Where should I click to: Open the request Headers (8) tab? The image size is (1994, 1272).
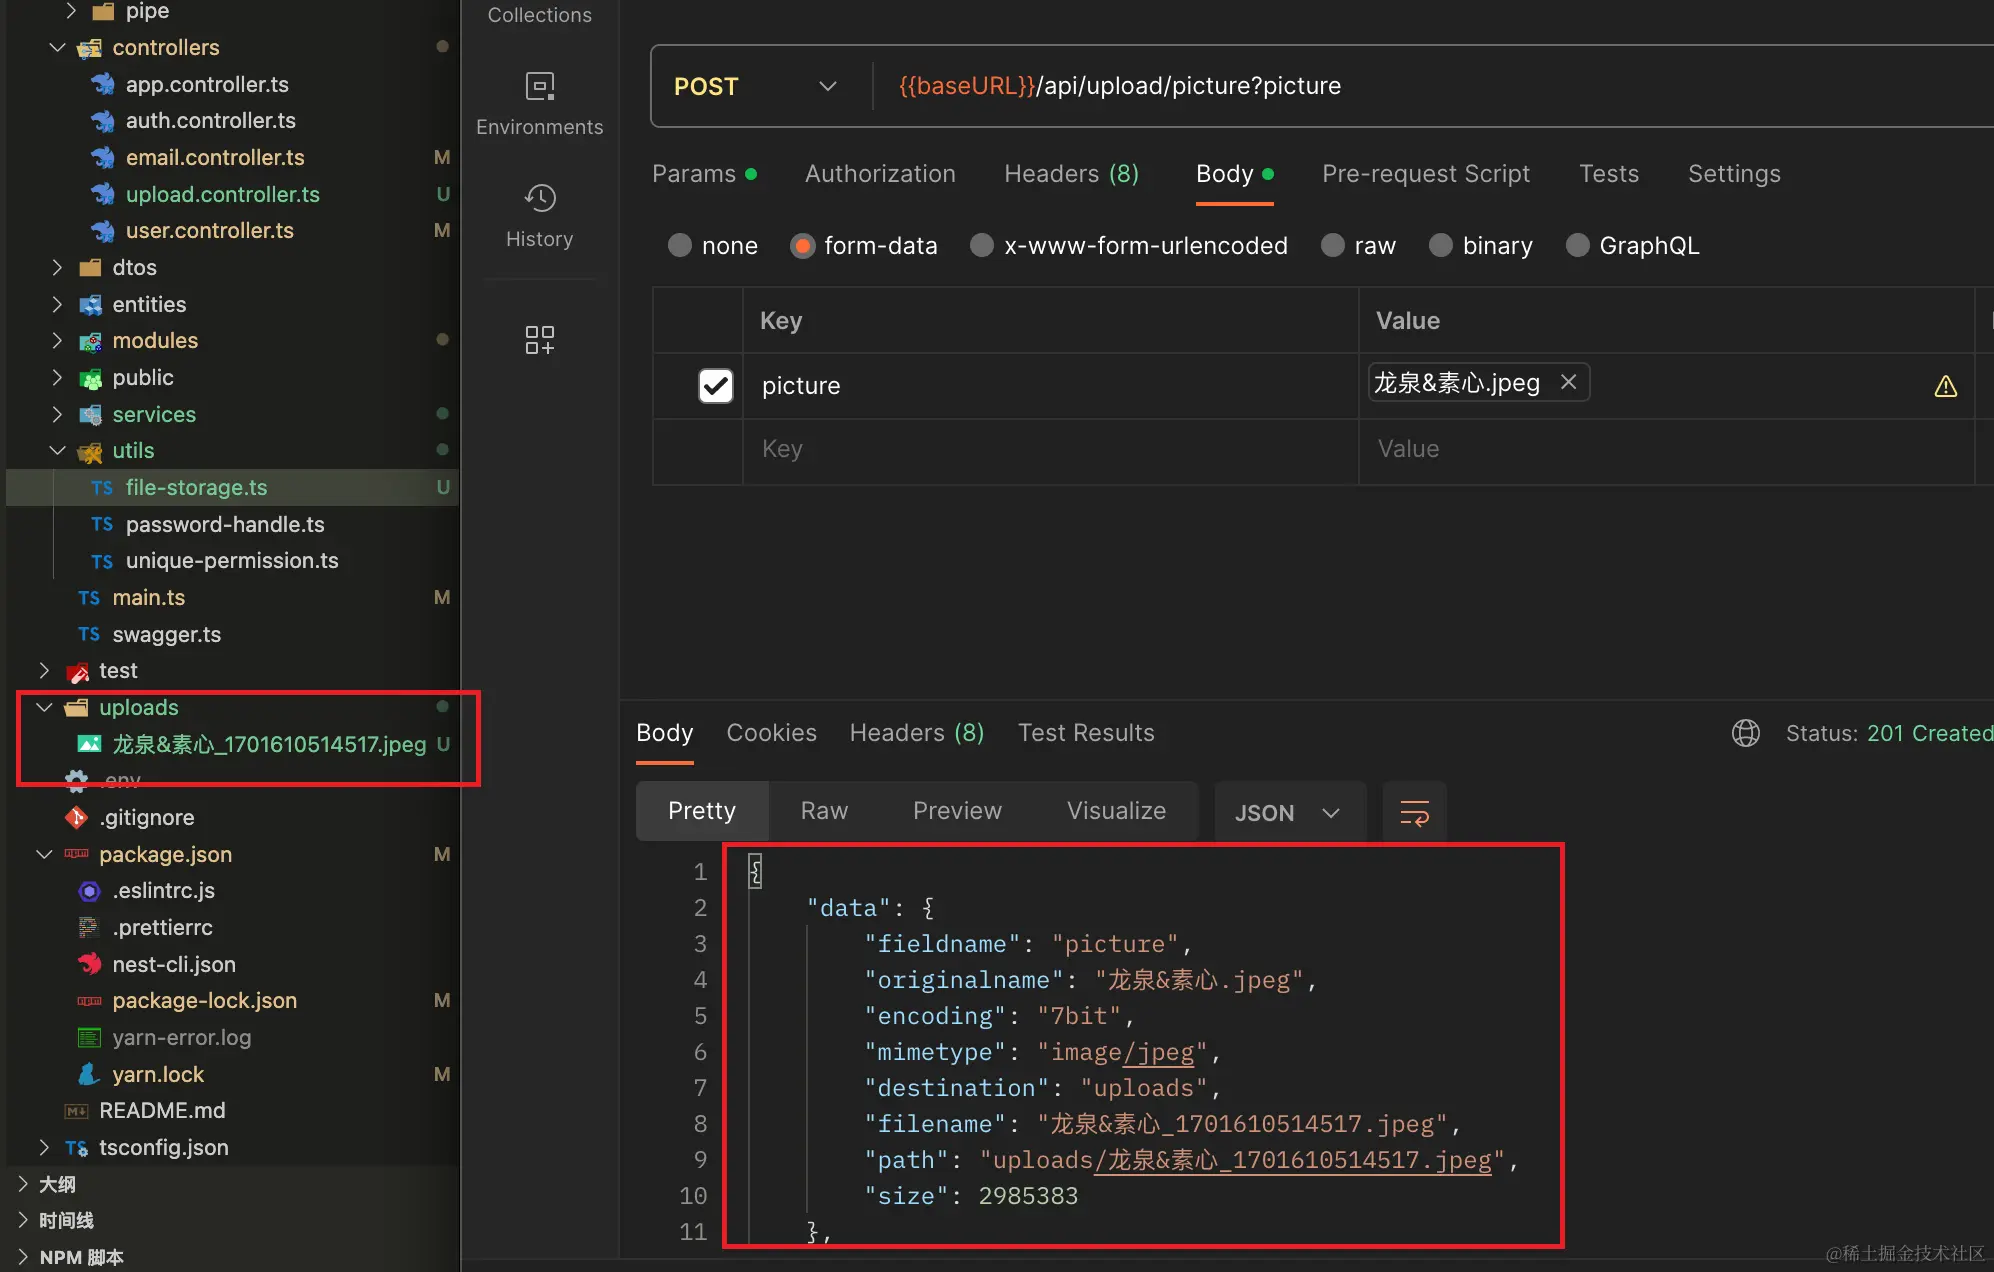[x=1071, y=174]
